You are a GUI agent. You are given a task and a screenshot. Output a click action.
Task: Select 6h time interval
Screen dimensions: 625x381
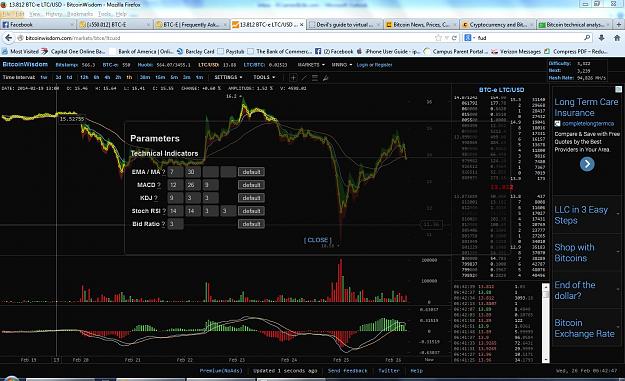click(96, 77)
